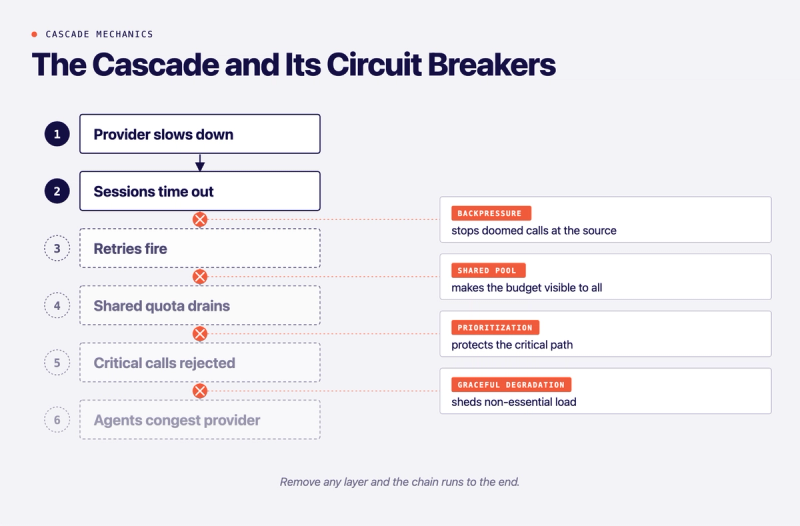800x526 pixels.
Task: Click the dashed step 5 circle
Action: 57,363
